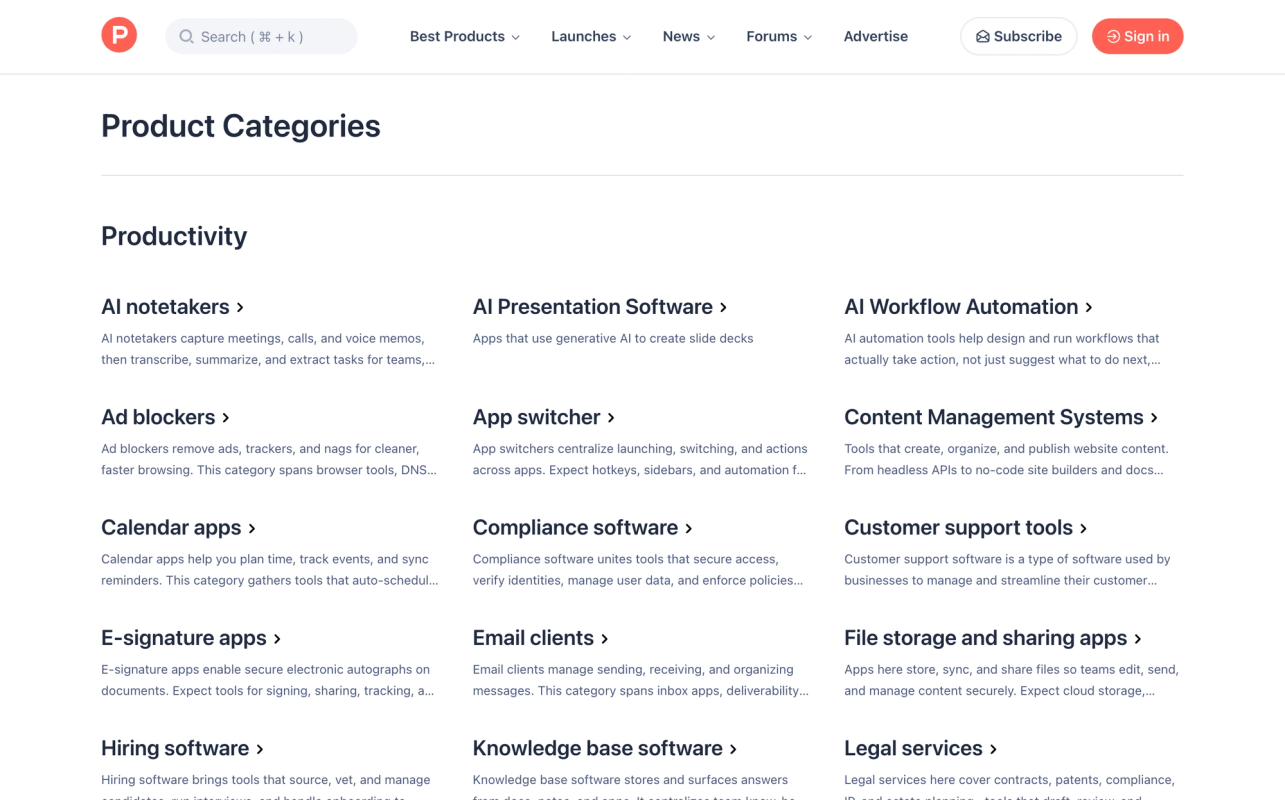Viewport: 1285px width, 800px height.
Task: Expand the Launches menu
Action: (x=591, y=37)
